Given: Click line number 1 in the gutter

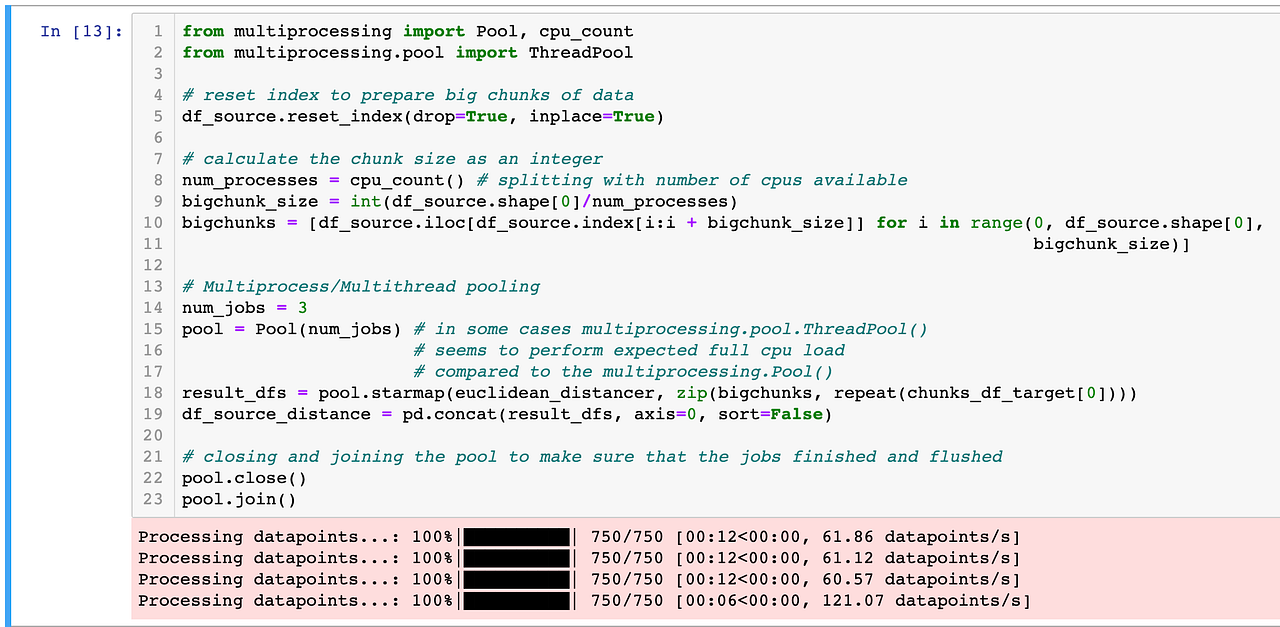Looking at the screenshot, I should (157, 31).
